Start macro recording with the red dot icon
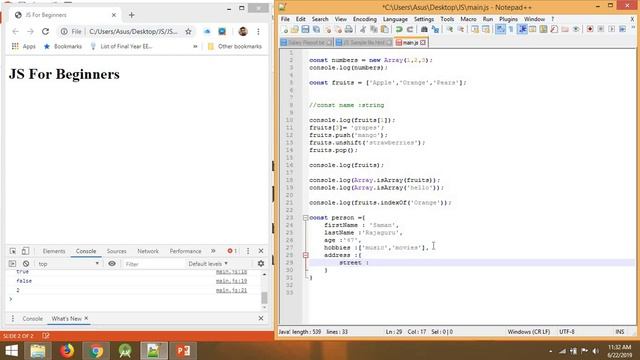 click(590, 29)
